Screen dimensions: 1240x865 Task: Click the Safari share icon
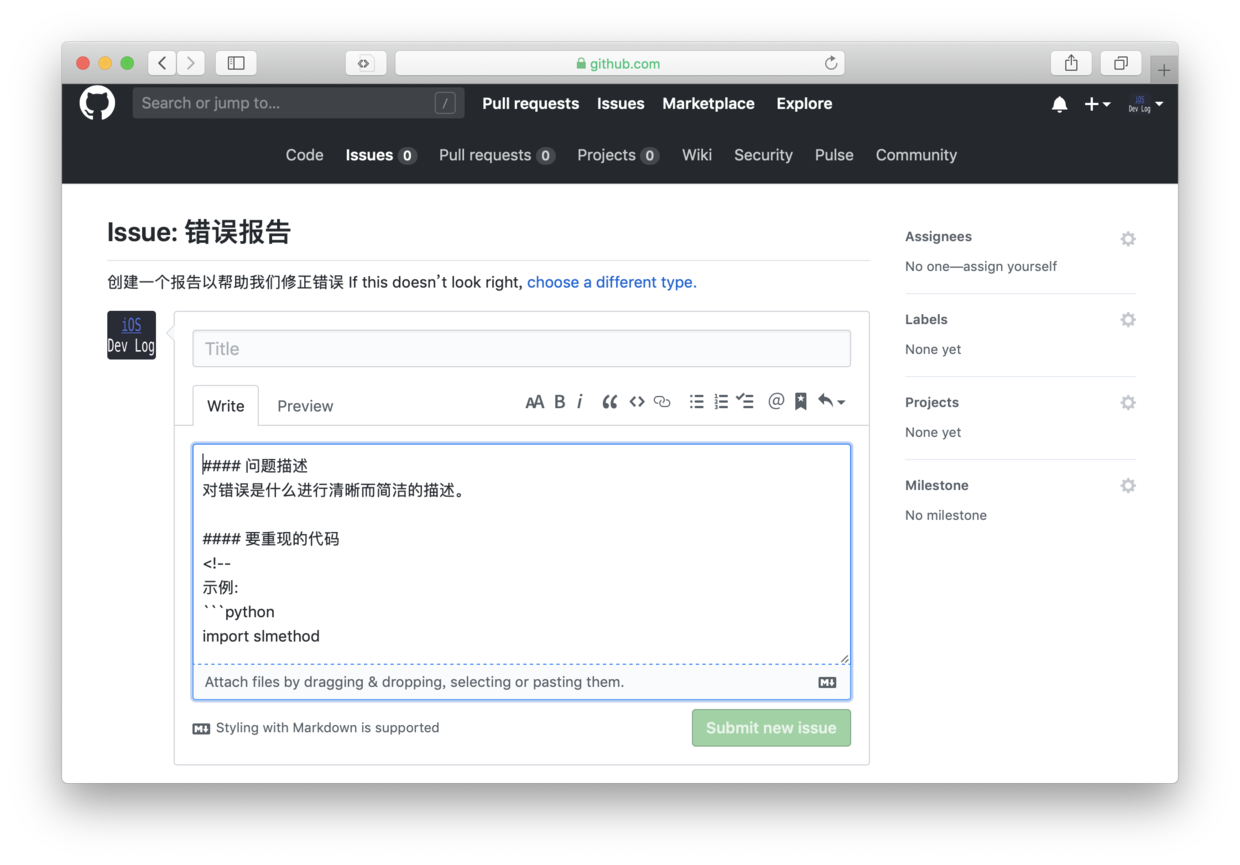pos(1071,63)
